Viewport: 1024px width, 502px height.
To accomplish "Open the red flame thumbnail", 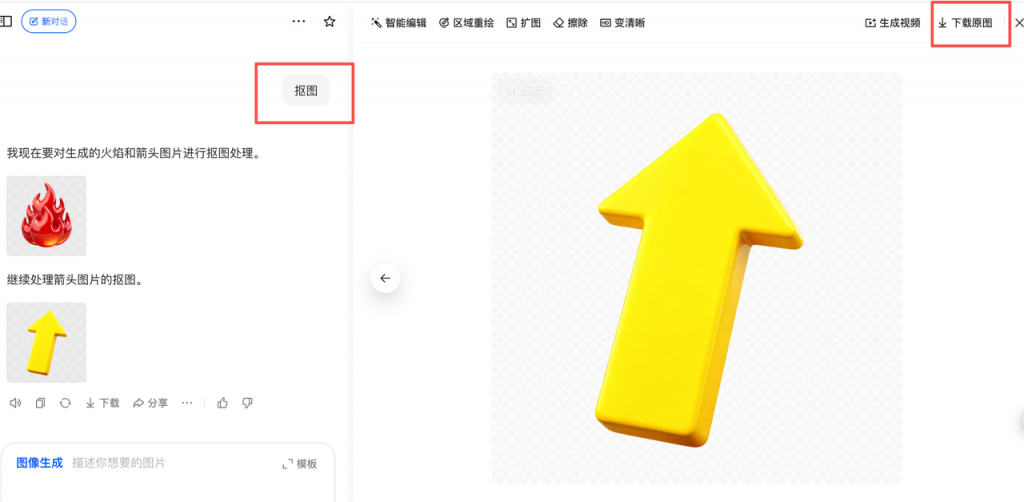I will pyautogui.click(x=46, y=215).
